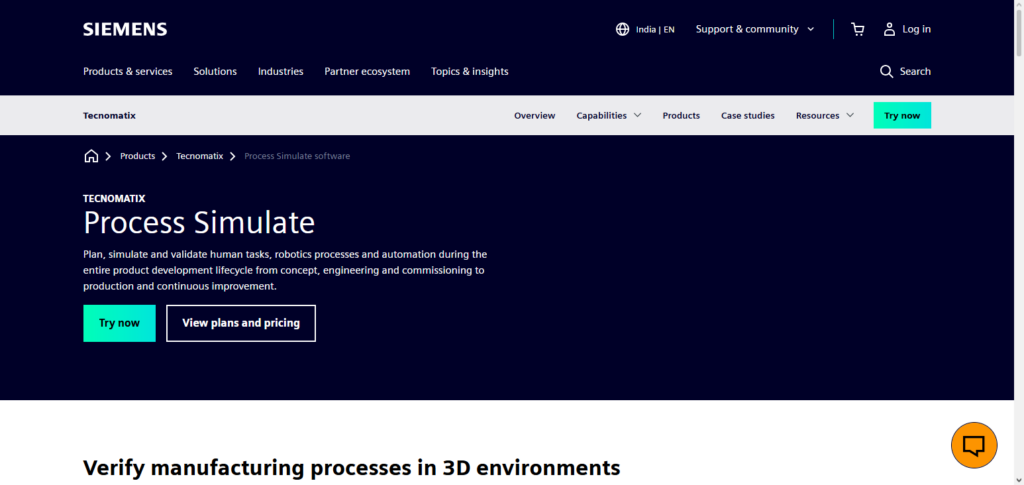
Task: Open the Partner ecosystem menu
Action: [367, 71]
